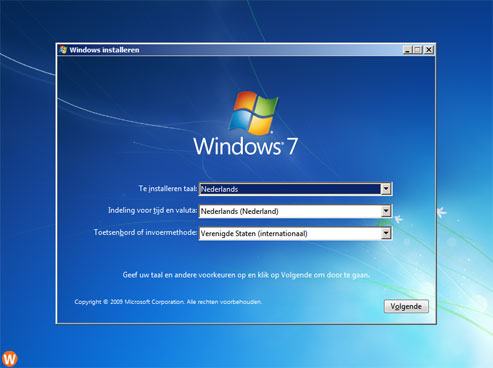Expand the 'Toetsenbord of invoermethode' dropdown arrow
This screenshot has width=493, height=368.
click(386, 233)
